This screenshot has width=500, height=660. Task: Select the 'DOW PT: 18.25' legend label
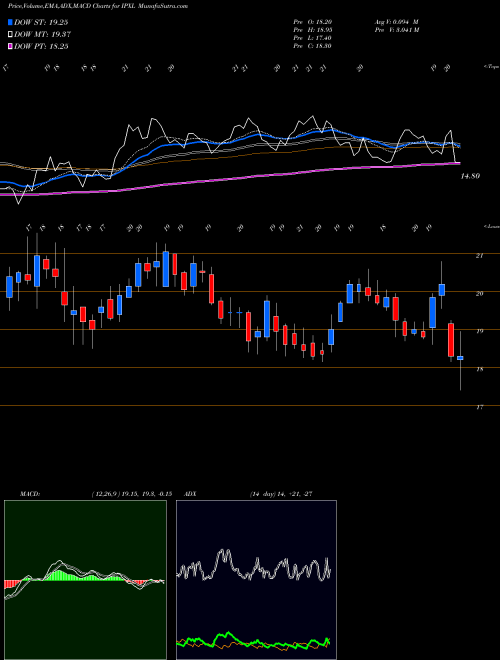[x=41, y=46]
